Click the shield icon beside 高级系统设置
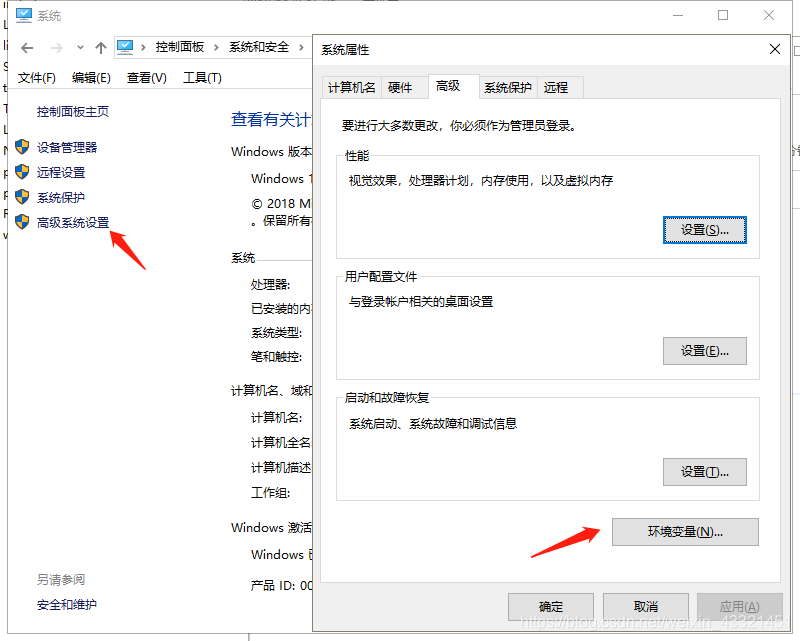The image size is (800, 641). (22, 222)
